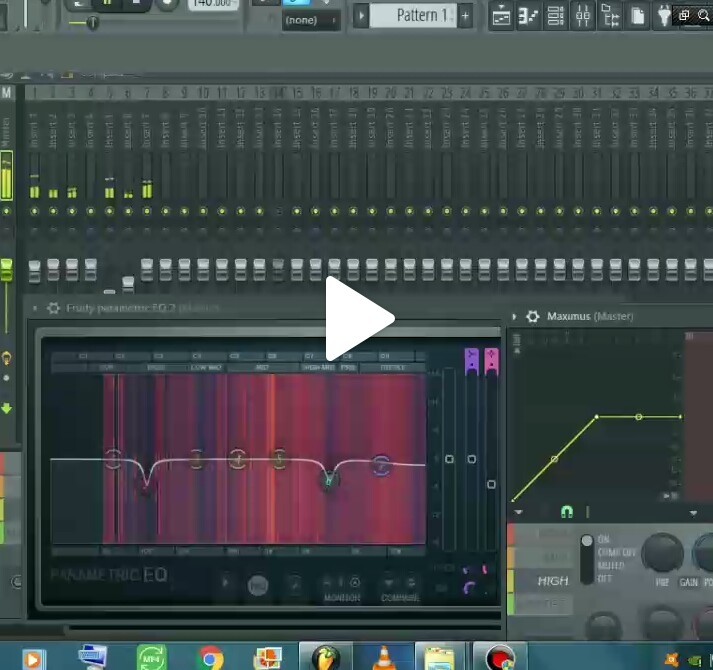Viewport: 713px width, 670px height.
Task: Open the Playlist window from the toolbar
Action: point(501,17)
